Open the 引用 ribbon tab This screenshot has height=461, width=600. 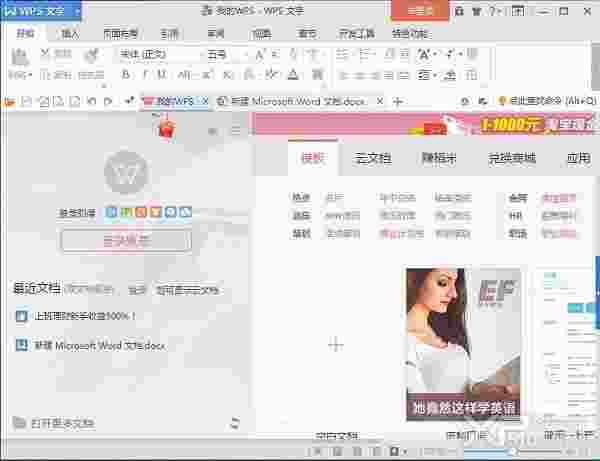[x=169, y=34]
